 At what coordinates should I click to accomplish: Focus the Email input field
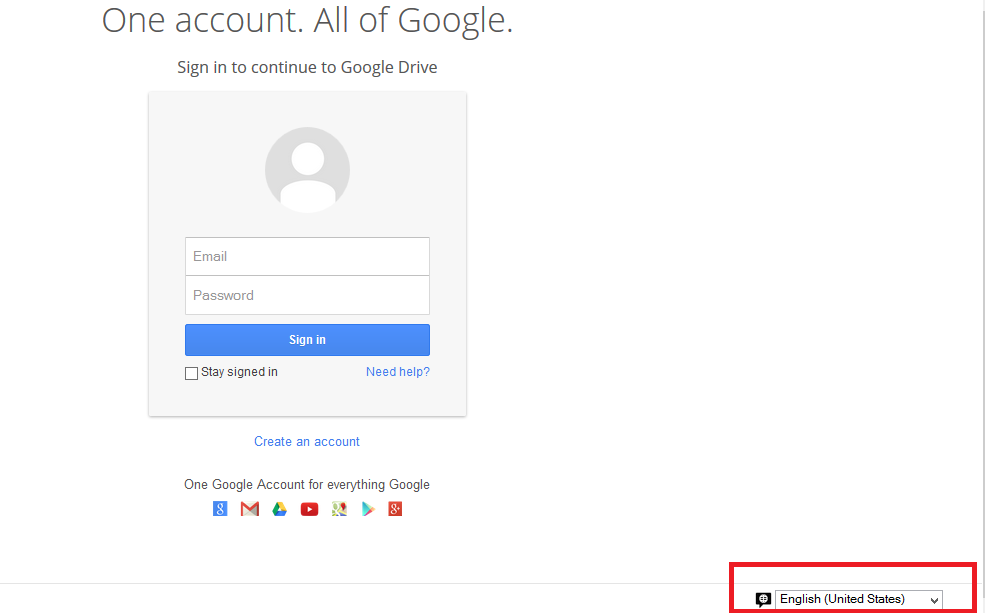(307, 256)
